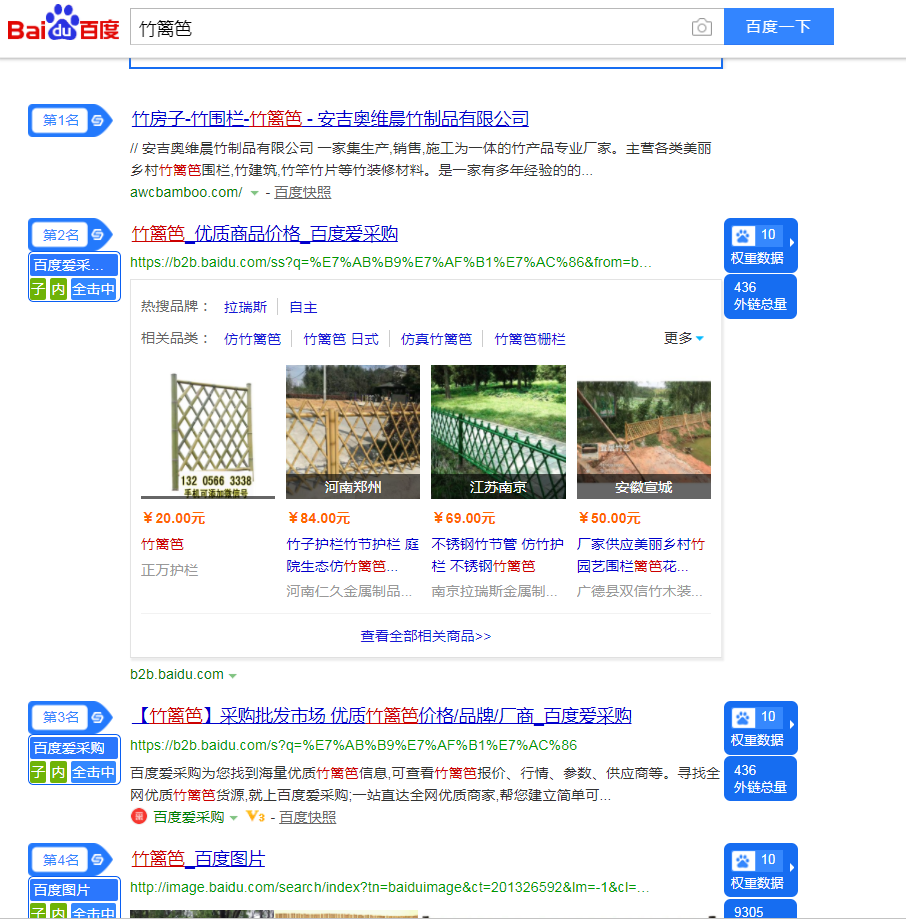Click seller name 南京拉瑞斯金属制...
This screenshot has width=906, height=920.
[494, 591]
